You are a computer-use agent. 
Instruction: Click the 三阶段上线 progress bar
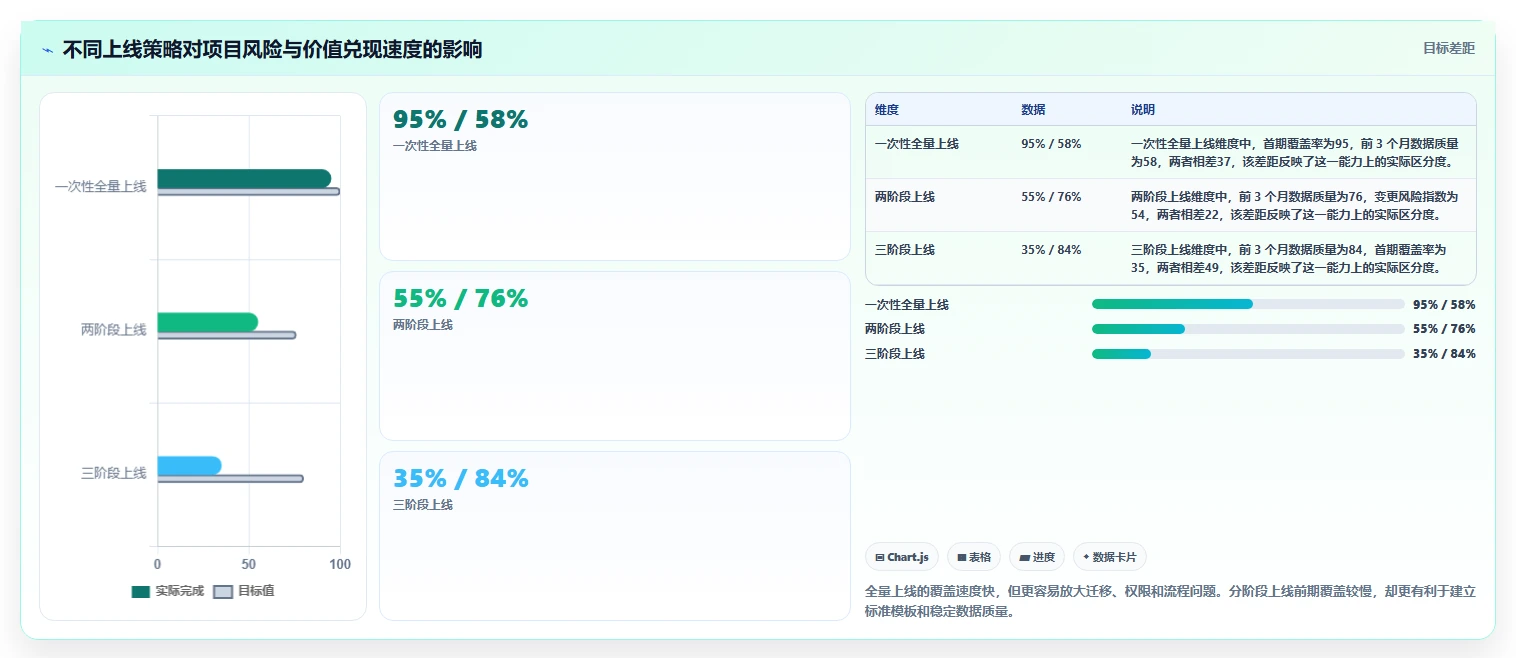click(x=1248, y=354)
